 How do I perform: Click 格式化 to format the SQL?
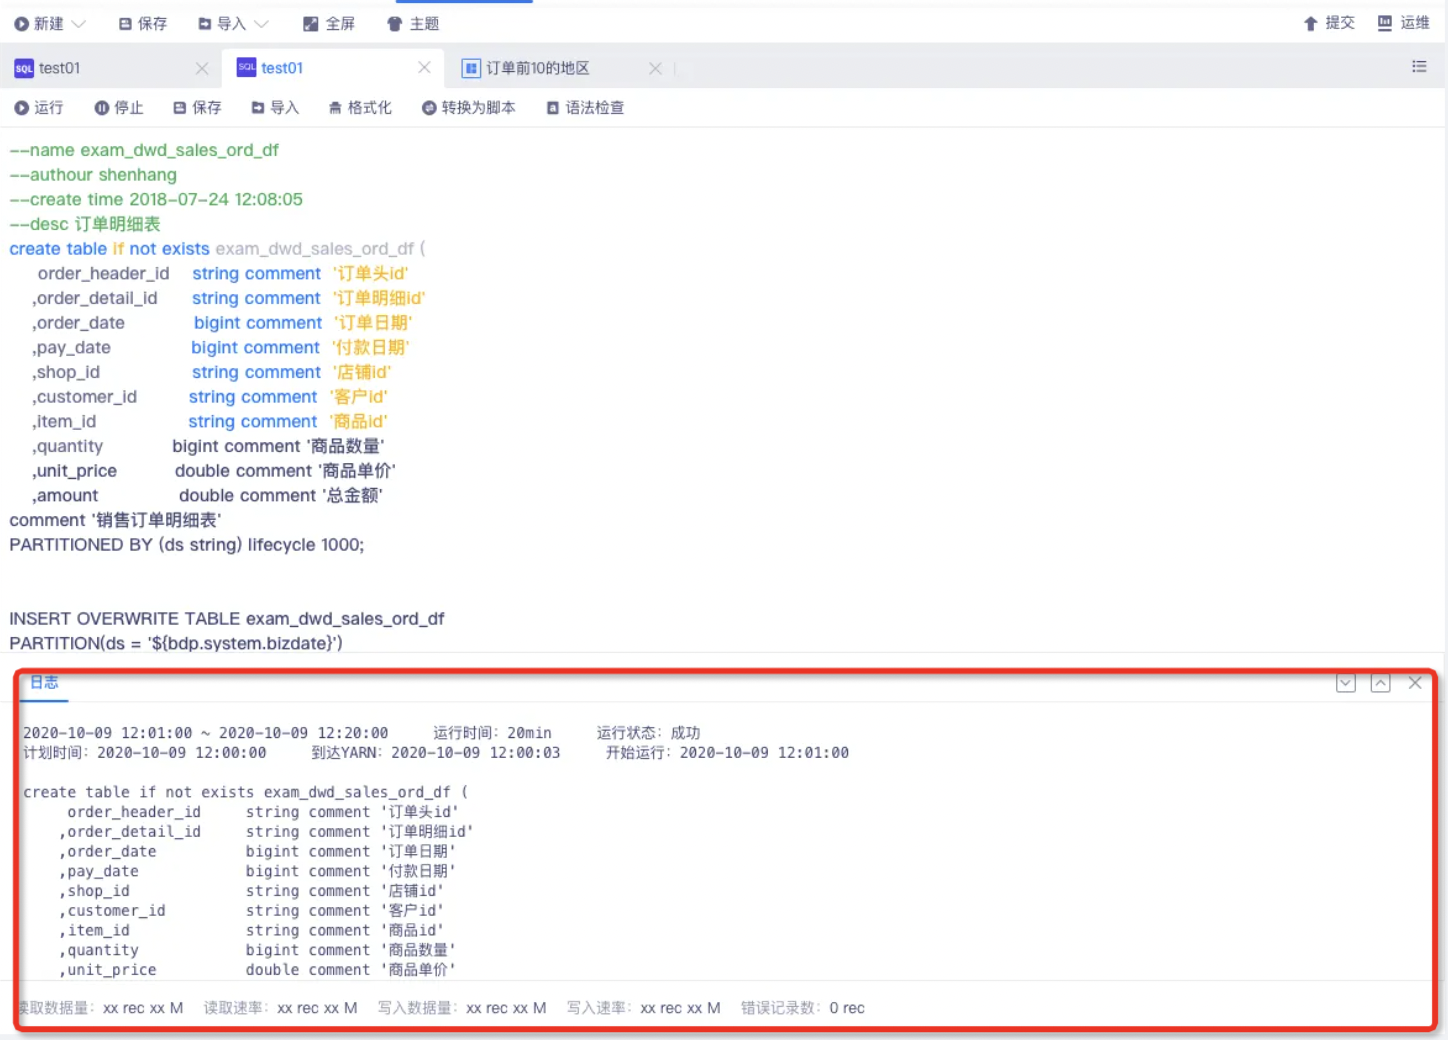coord(360,107)
